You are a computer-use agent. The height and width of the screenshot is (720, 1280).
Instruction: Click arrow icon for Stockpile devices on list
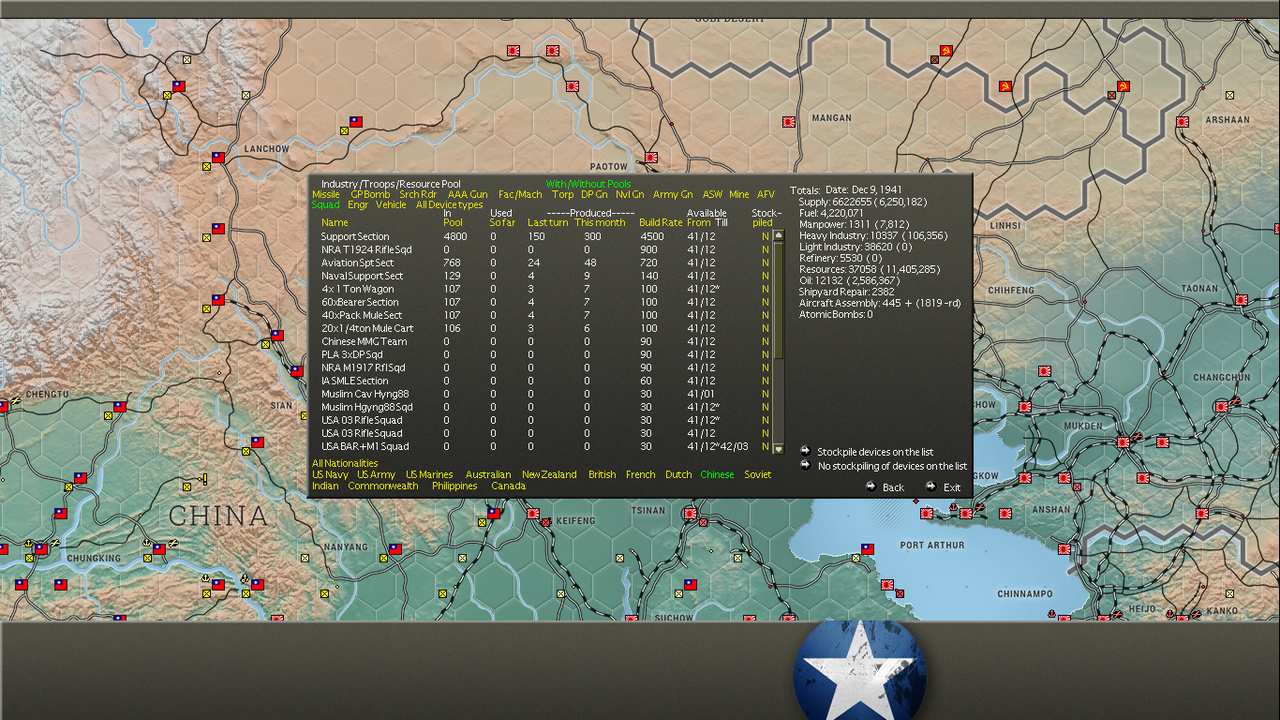(x=805, y=451)
